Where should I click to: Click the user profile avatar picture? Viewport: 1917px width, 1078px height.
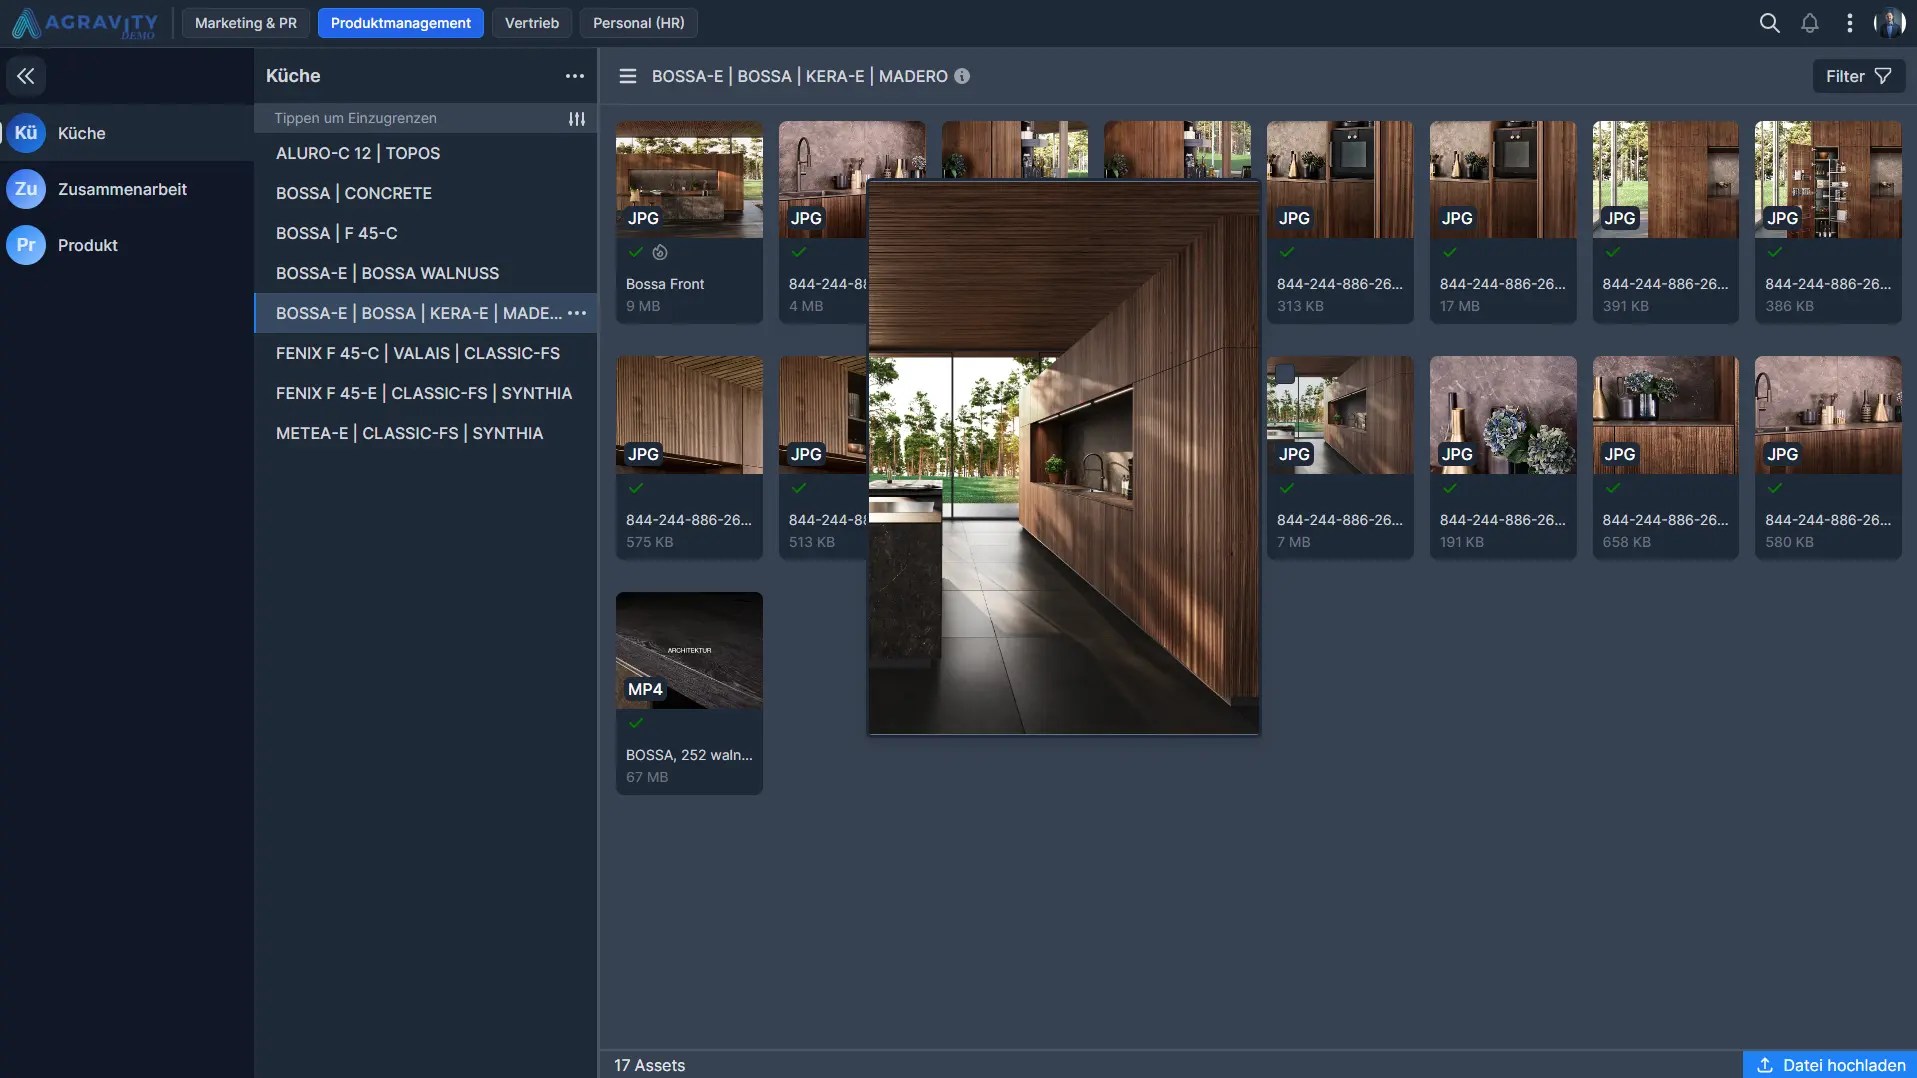pos(1890,22)
